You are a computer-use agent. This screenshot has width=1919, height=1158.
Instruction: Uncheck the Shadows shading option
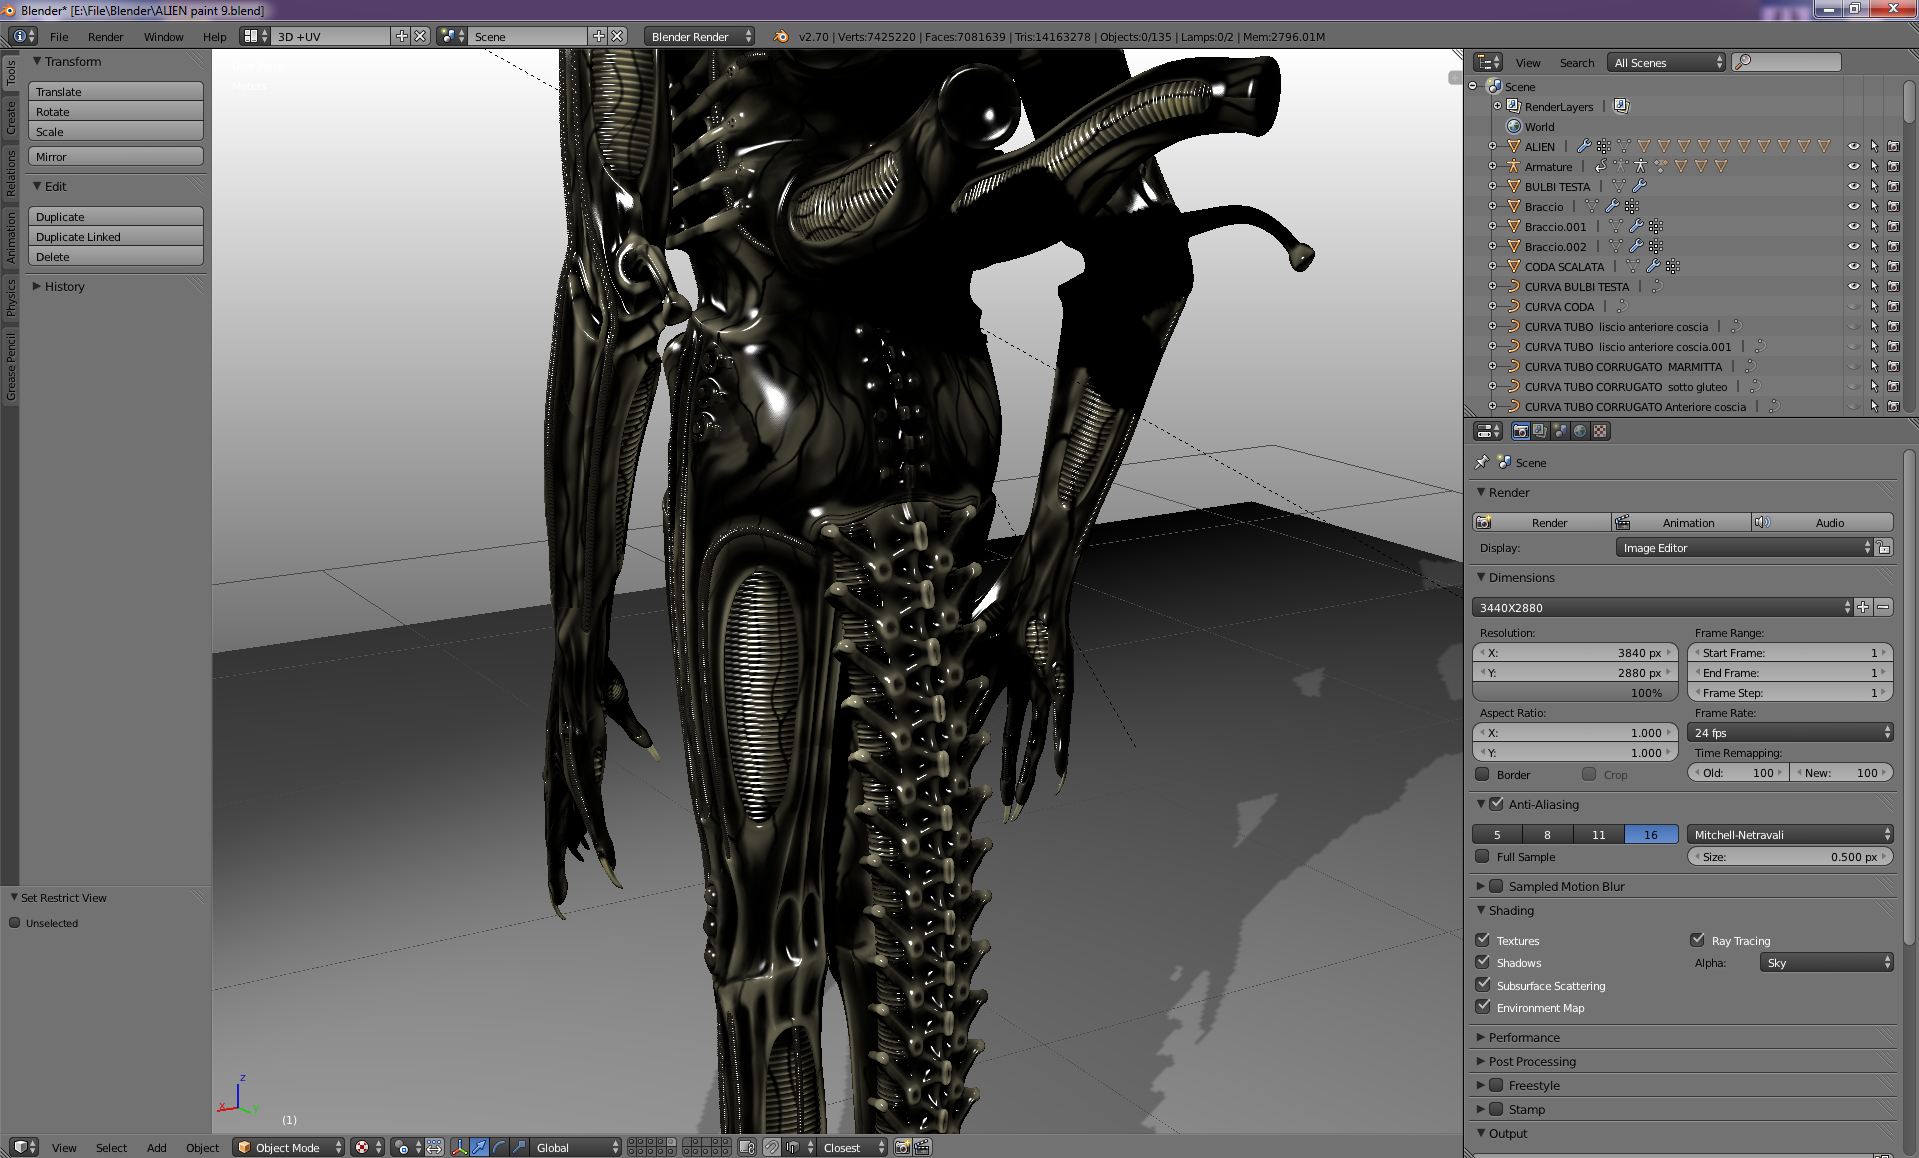pyautogui.click(x=1483, y=962)
